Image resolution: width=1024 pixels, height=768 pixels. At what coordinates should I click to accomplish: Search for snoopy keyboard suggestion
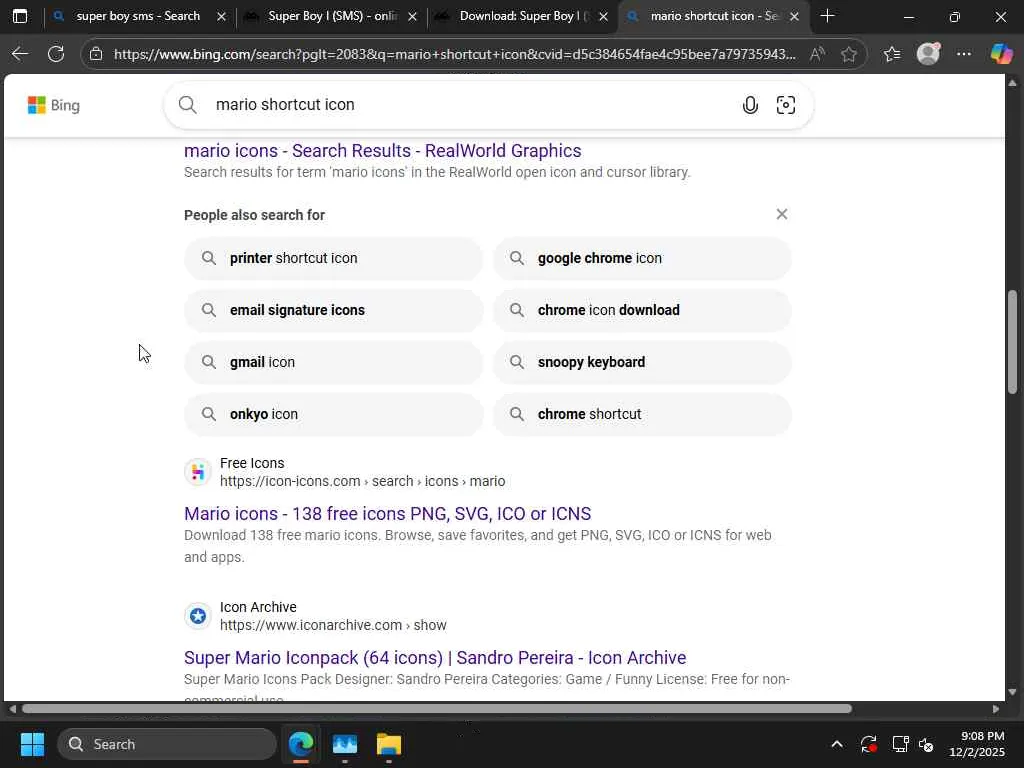pos(642,362)
